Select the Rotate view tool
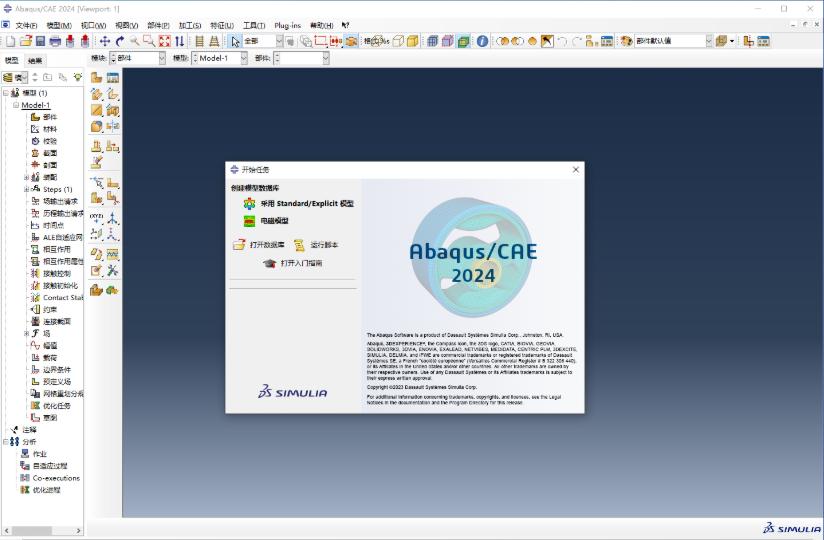This screenshot has width=824, height=540. [x=120, y=41]
